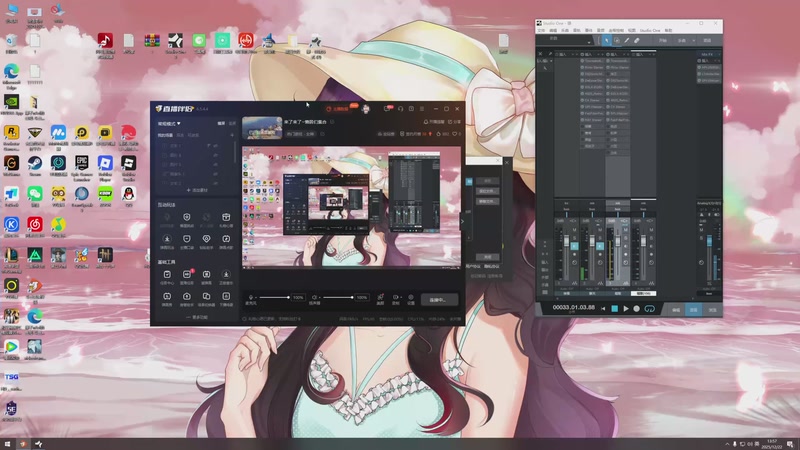Click the headset support icon in live app

pos(401,109)
